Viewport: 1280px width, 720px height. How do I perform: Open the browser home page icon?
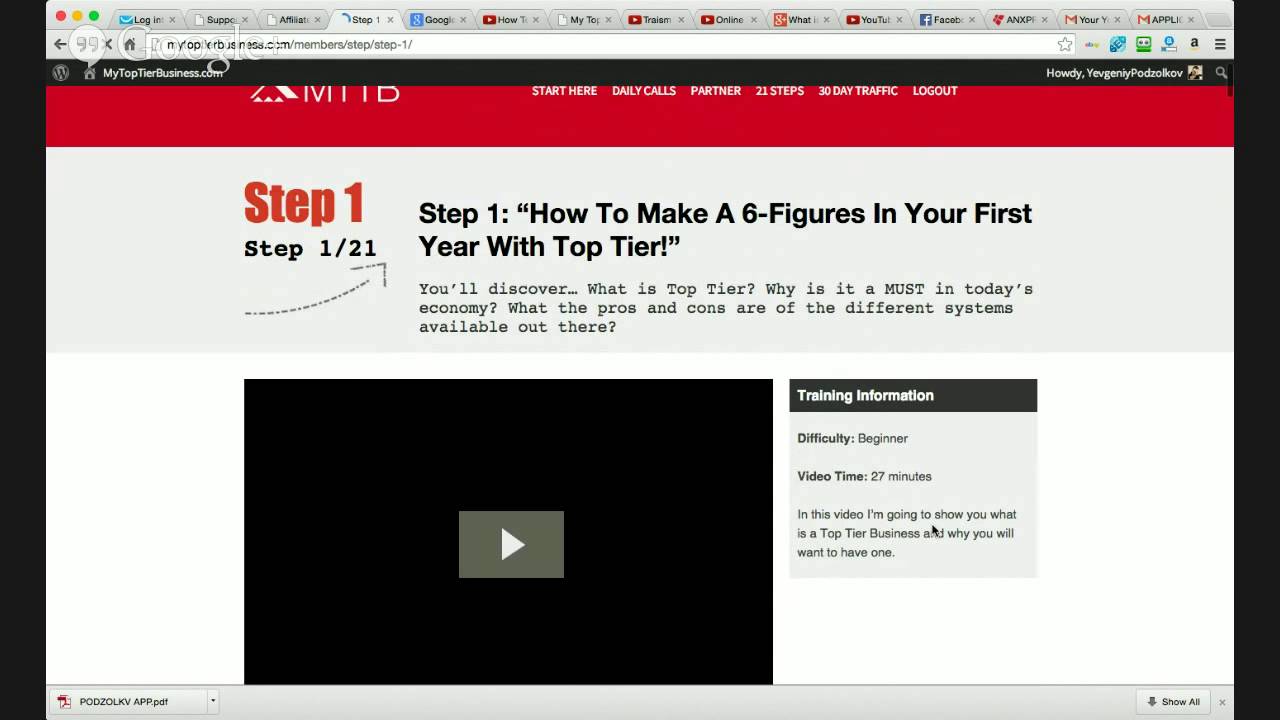tap(129, 44)
